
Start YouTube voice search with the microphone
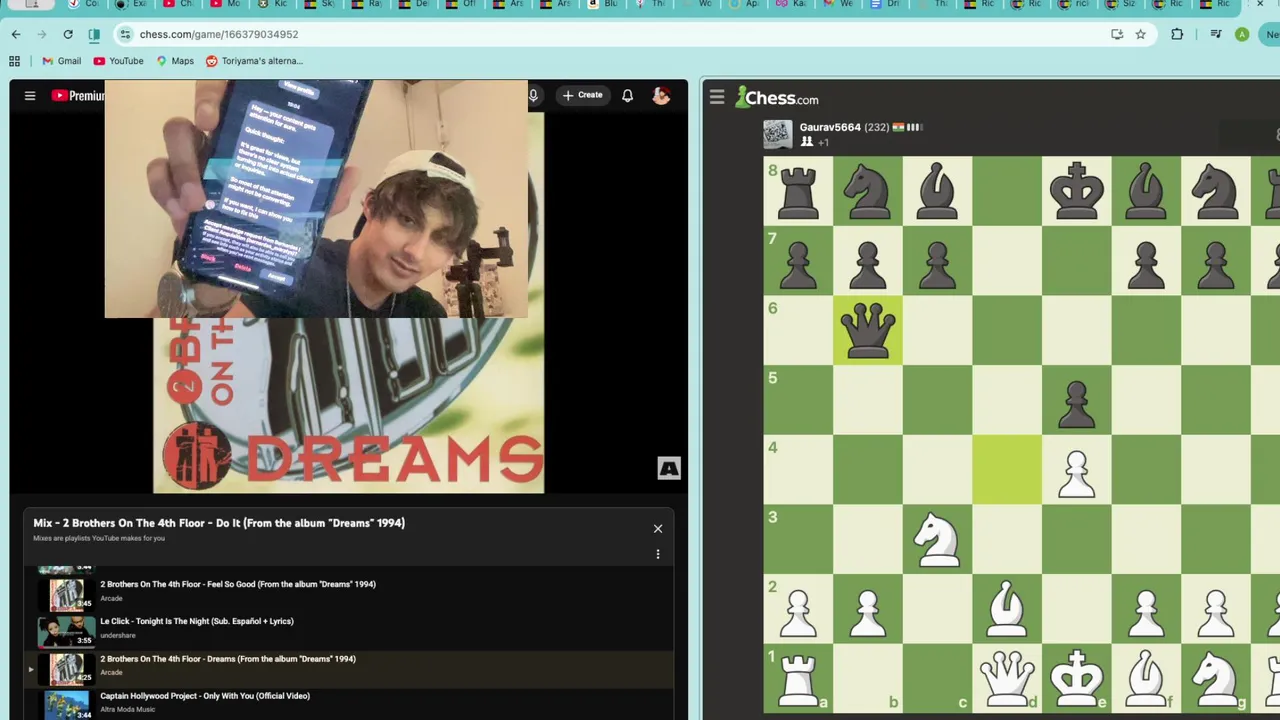(533, 96)
